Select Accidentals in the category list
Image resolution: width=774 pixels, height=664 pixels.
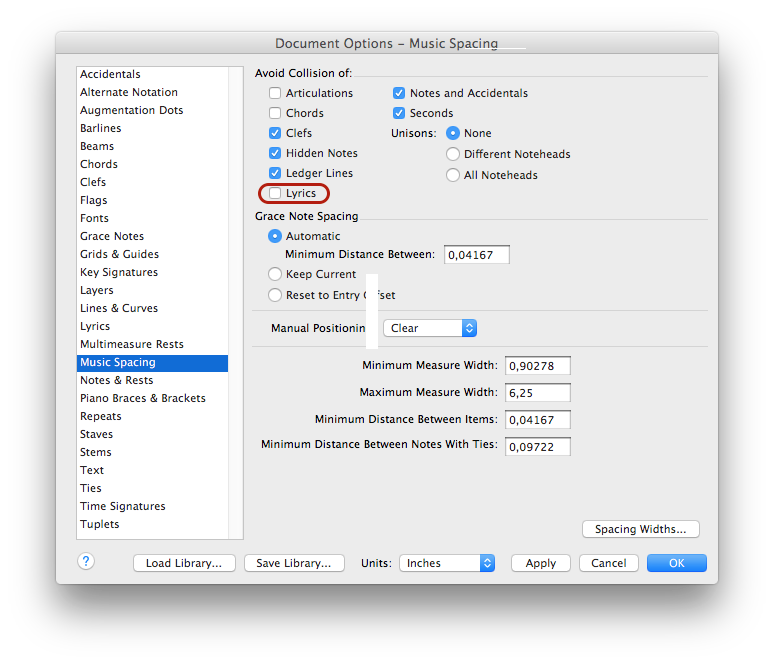110,74
